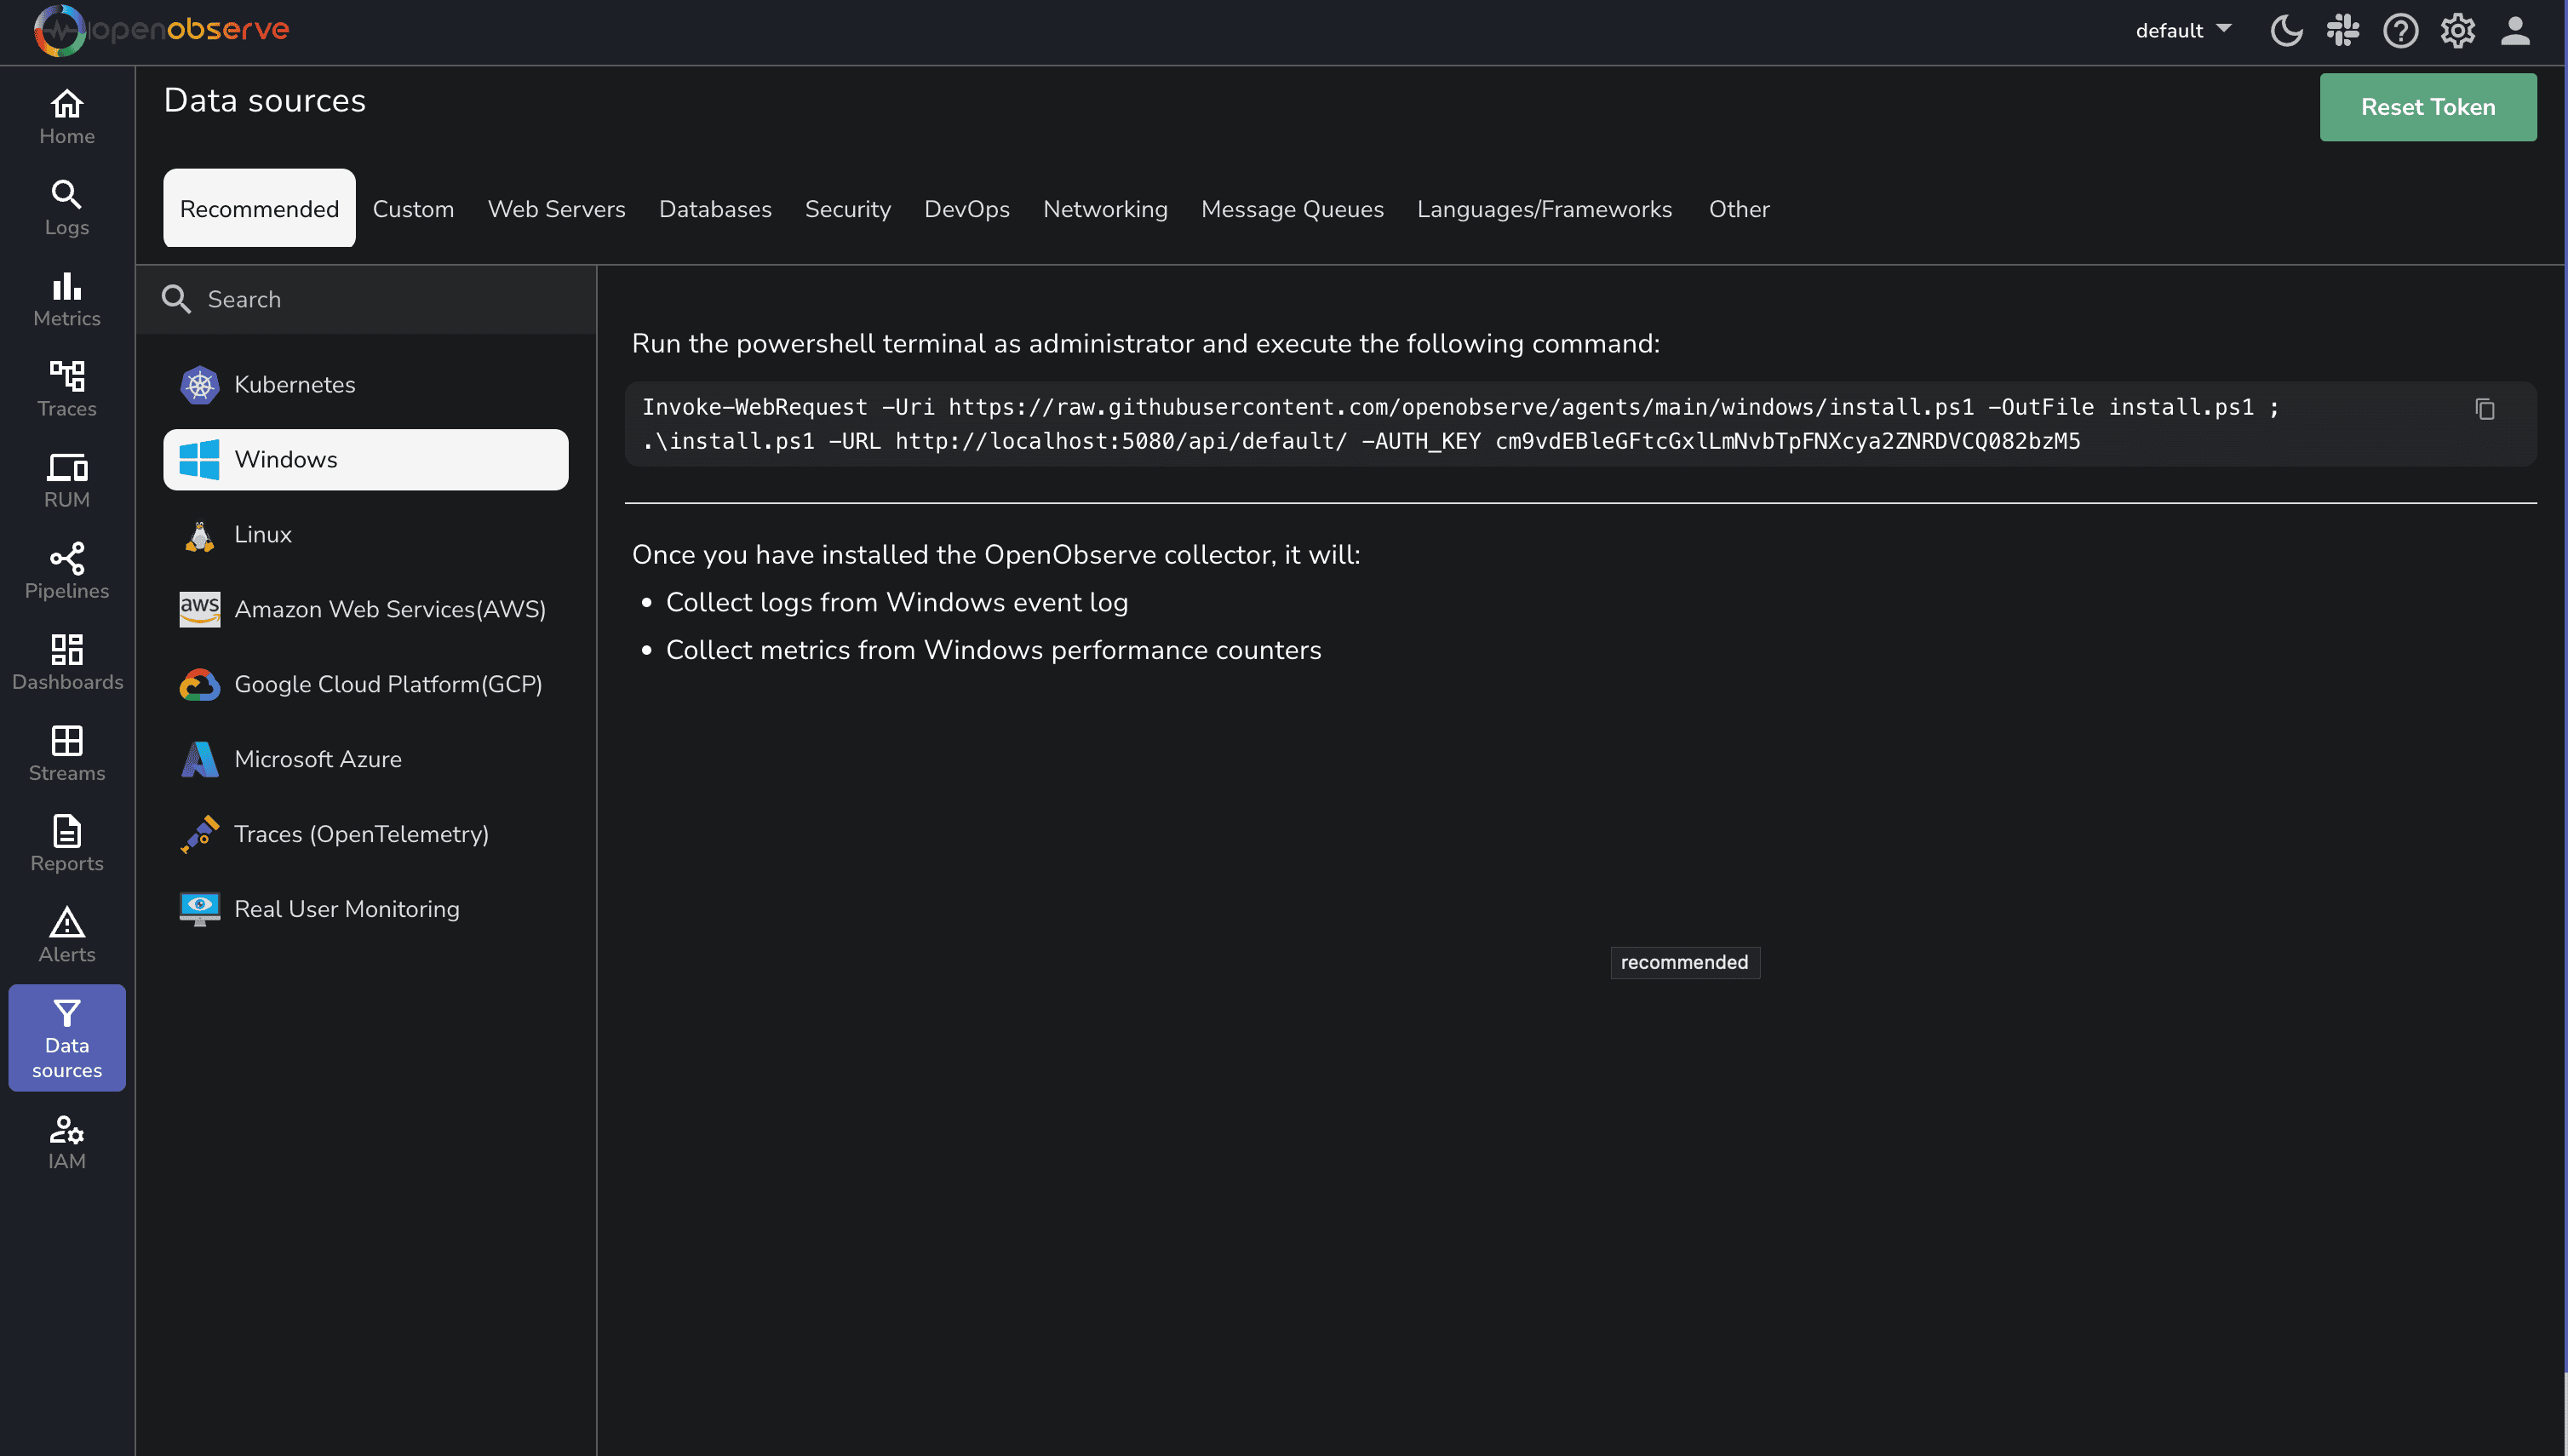Open Pipelines from the left sidebar
2568x1456 pixels.
pyautogui.click(x=66, y=570)
